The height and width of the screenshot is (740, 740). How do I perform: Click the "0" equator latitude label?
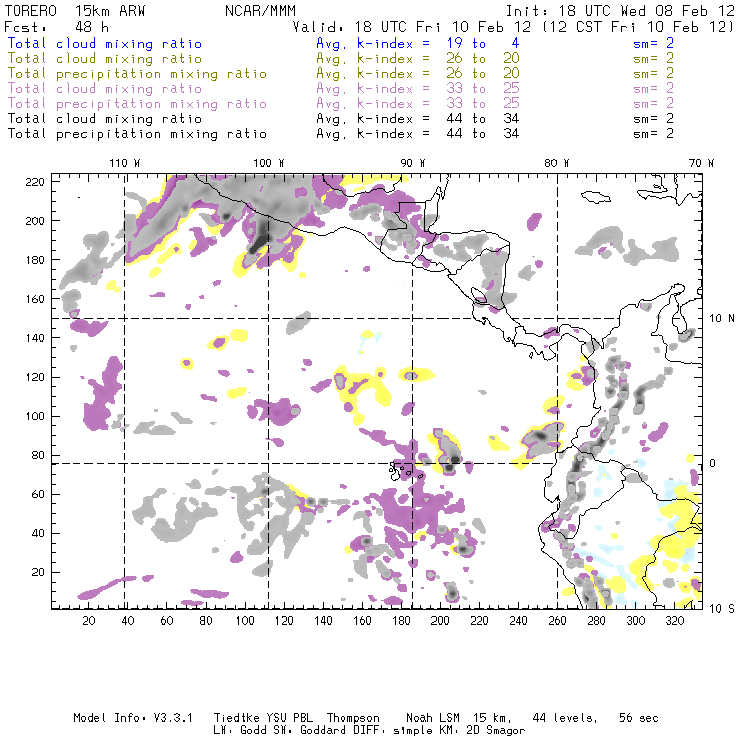713,463
